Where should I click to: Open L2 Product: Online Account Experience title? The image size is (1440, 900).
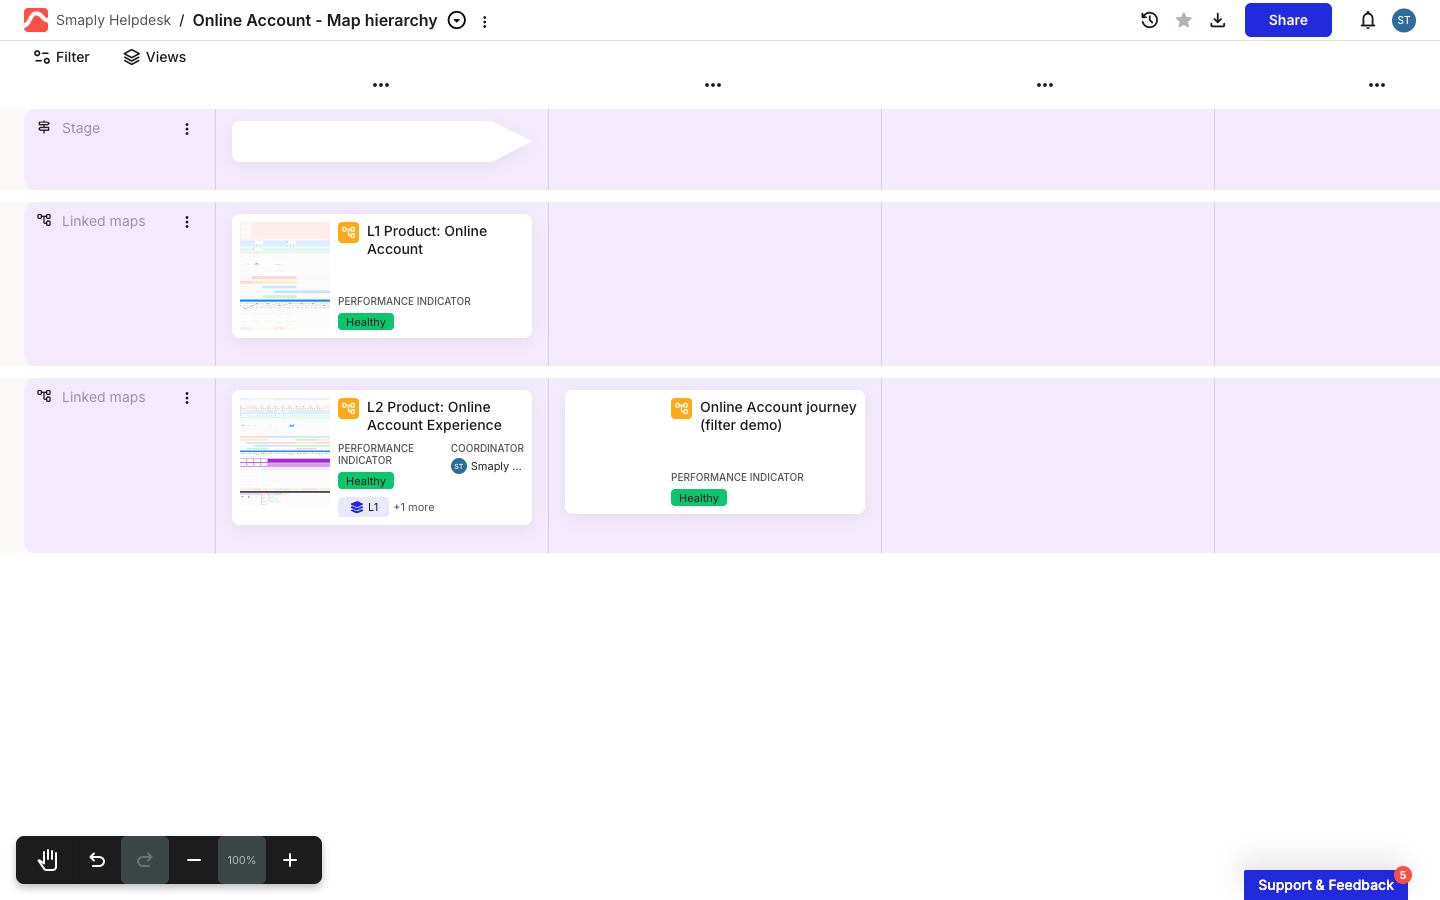click(x=434, y=416)
